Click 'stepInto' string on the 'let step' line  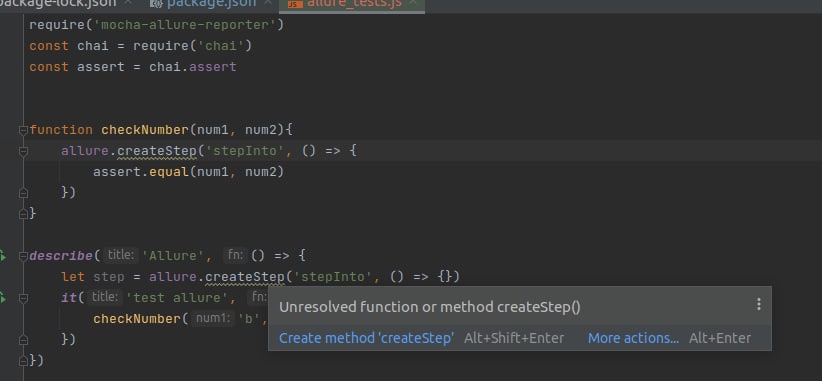tap(332, 277)
